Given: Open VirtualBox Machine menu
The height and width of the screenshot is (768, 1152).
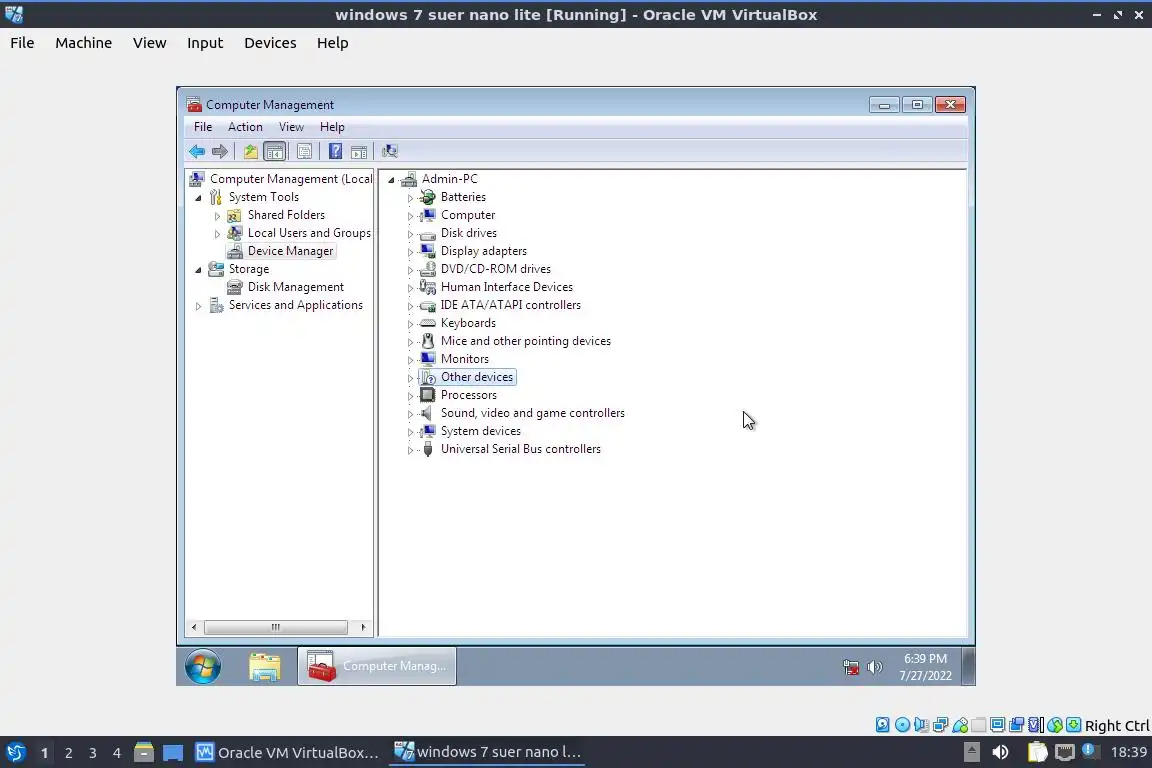Looking at the screenshot, I should click(x=84, y=43).
